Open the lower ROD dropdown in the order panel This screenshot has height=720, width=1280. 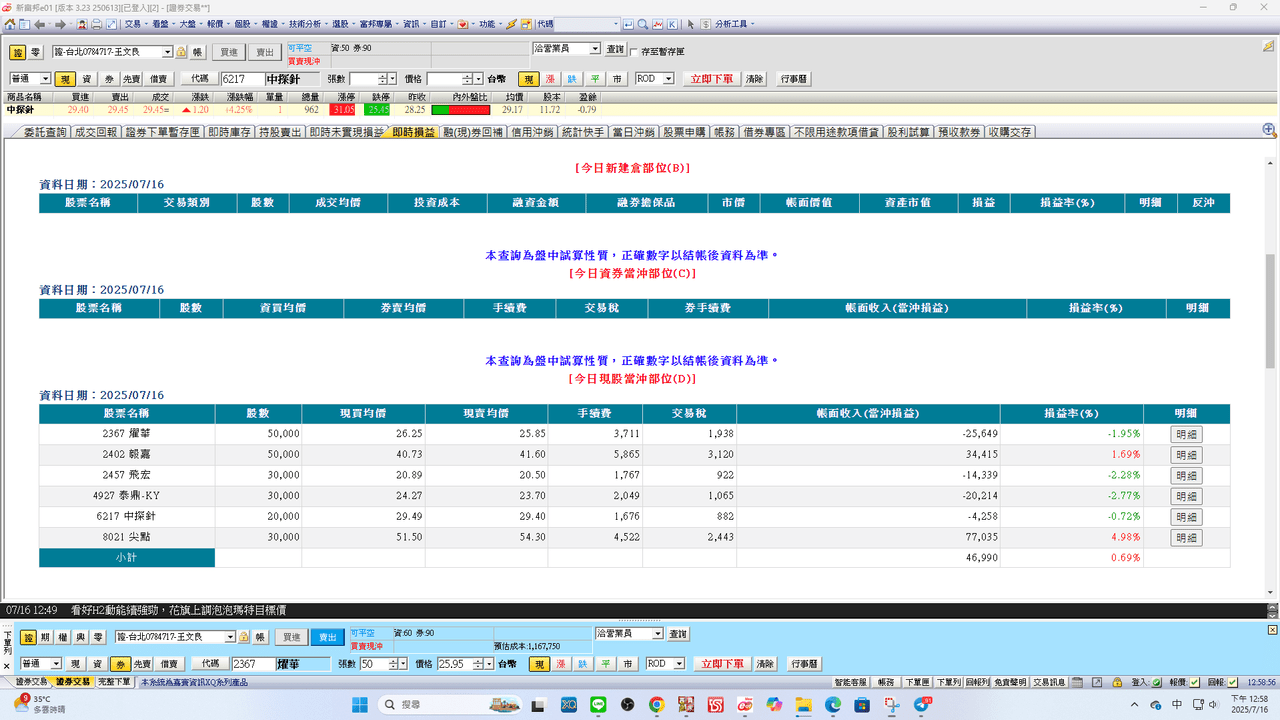pos(679,664)
